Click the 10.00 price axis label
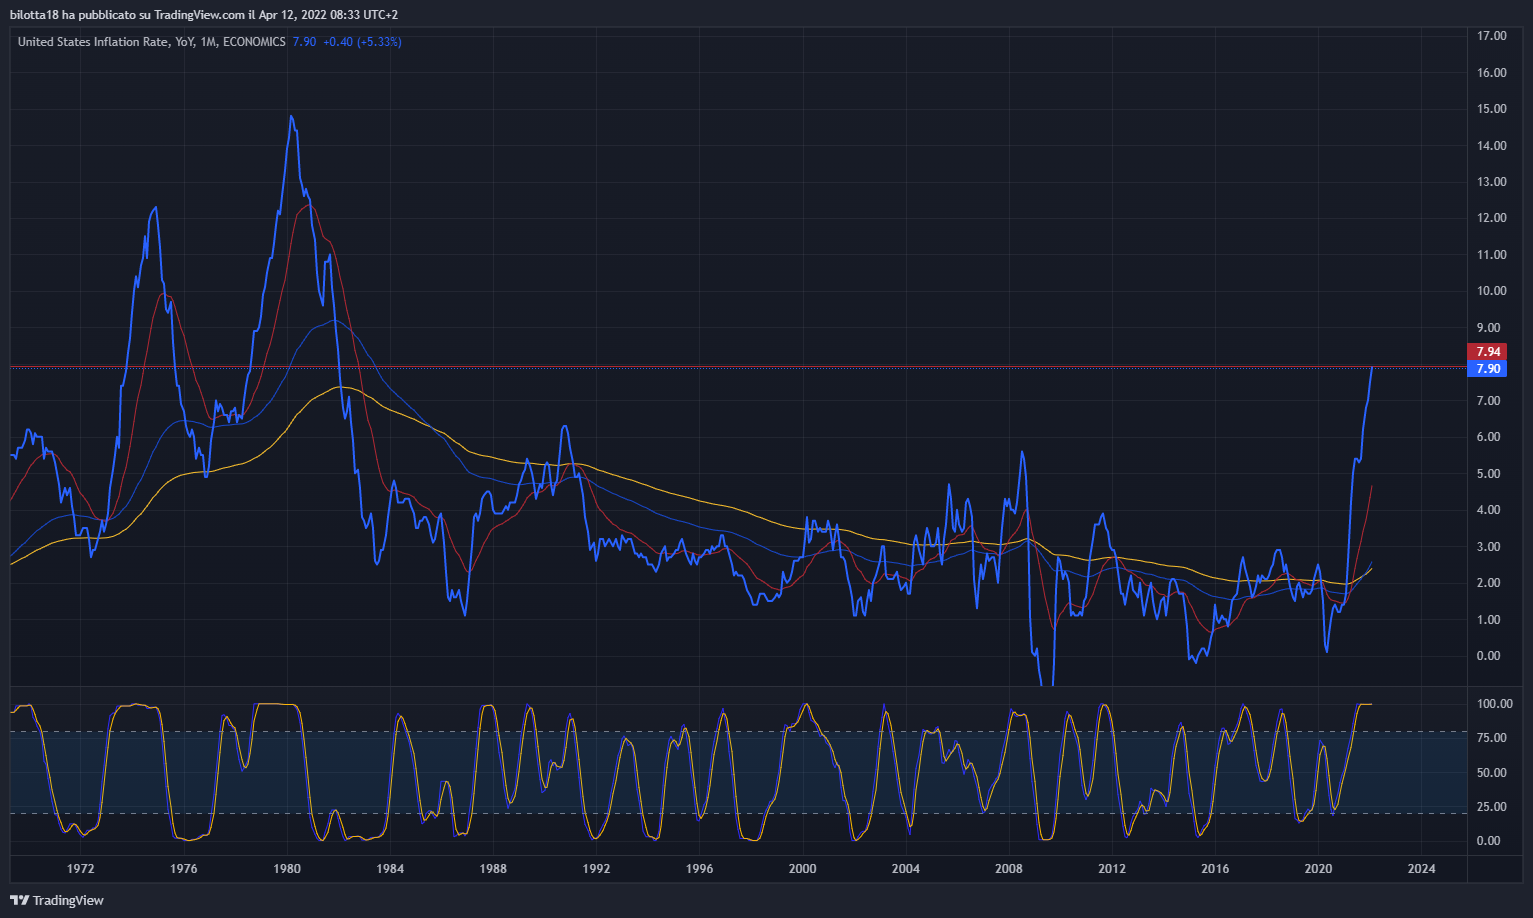Image resolution: width=1533 pixels, height=918 pixels. 1492,291
